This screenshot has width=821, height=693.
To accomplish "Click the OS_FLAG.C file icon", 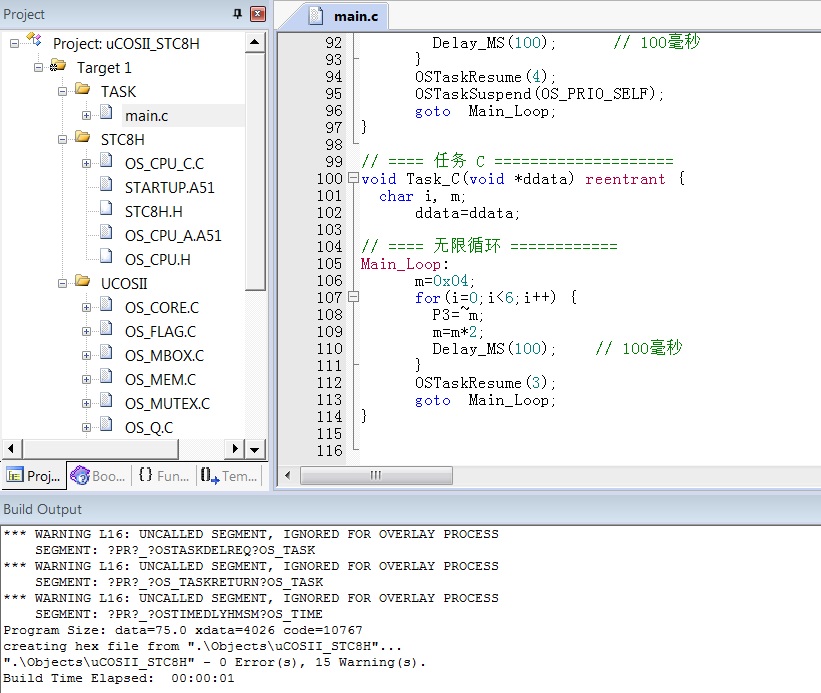I will tap(106, 329).
